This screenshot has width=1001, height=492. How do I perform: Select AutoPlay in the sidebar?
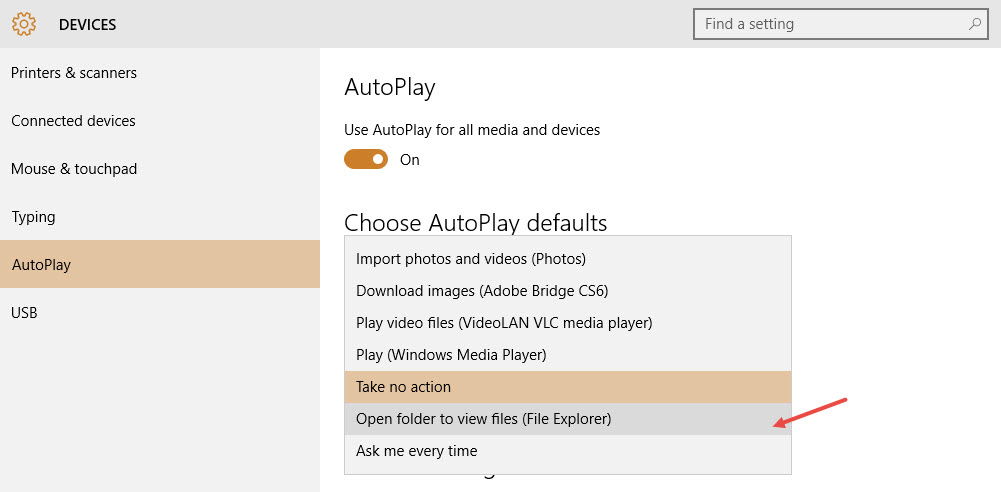pos(160,264)
